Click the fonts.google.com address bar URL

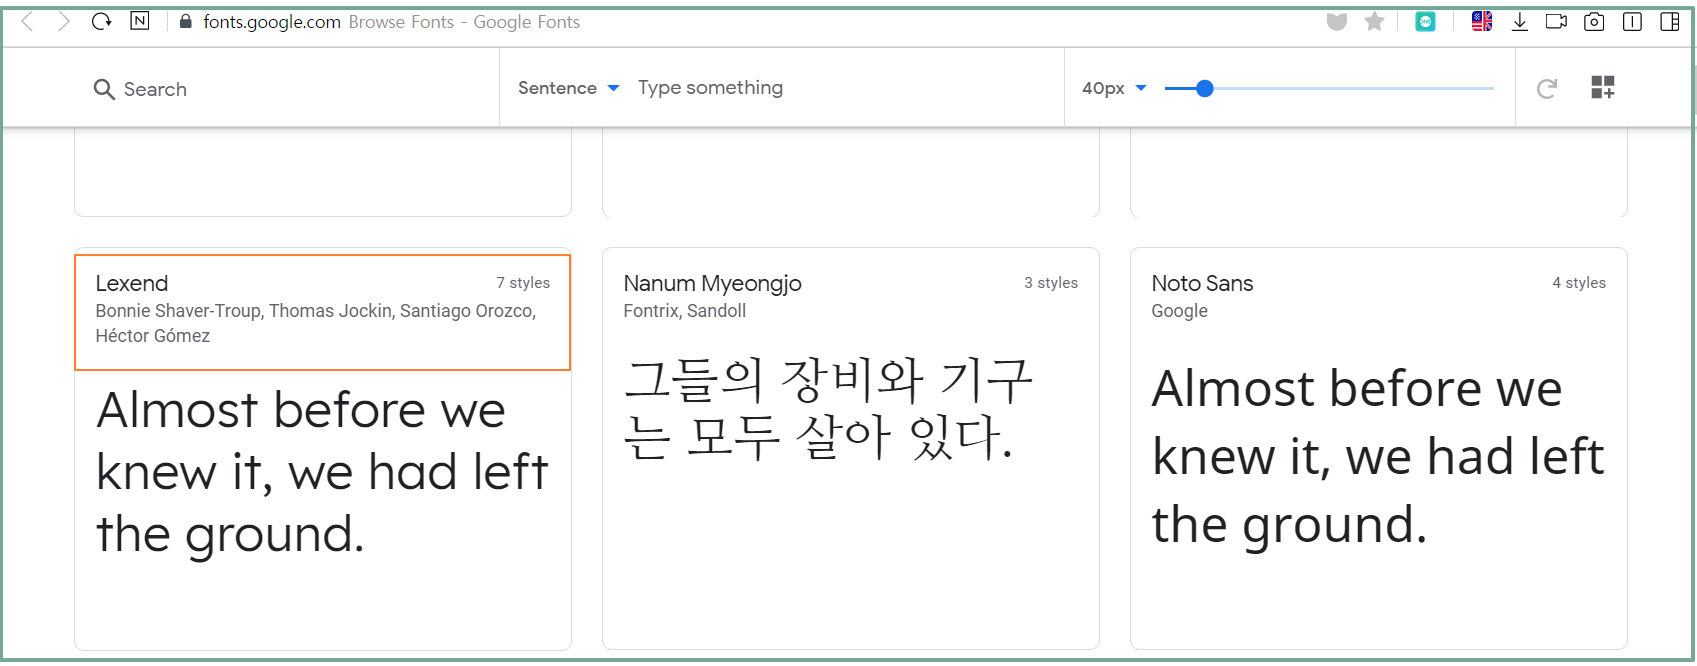click(x=272, y=22)
